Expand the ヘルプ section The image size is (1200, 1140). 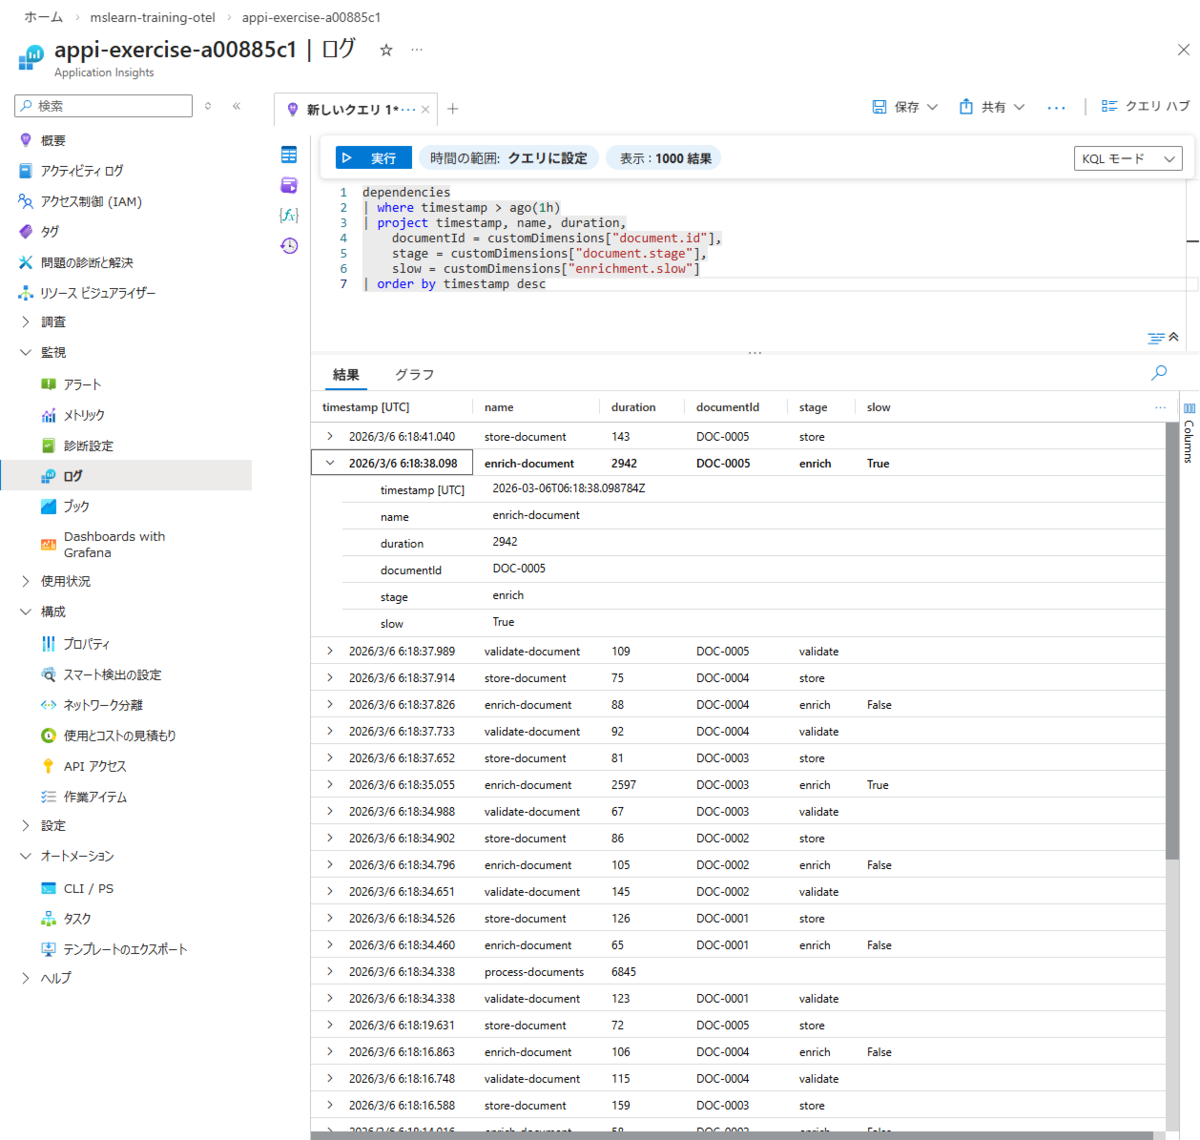click(26, 978)
